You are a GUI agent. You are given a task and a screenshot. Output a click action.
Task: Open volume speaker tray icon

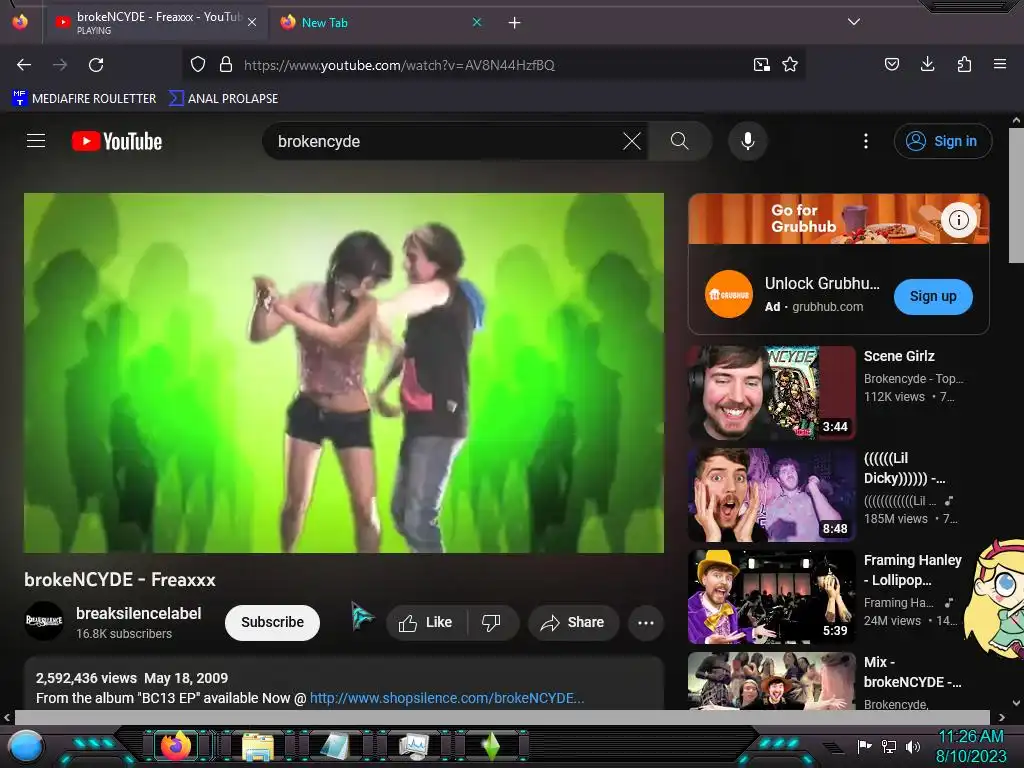(912, 746)
